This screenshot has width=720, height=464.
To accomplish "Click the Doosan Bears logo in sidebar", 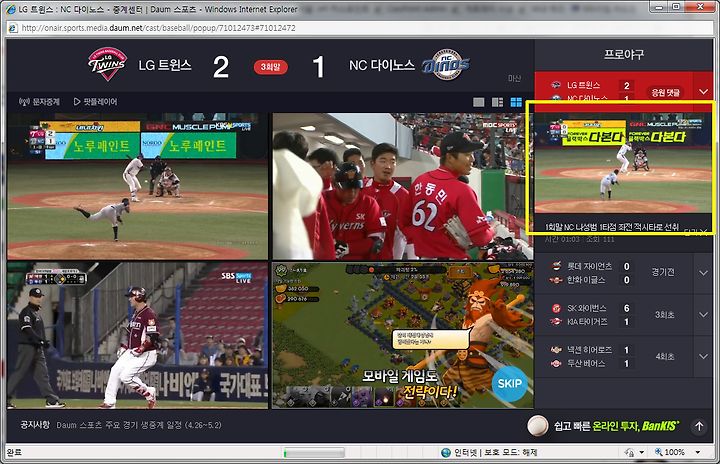I will click(x=556, y=363).
